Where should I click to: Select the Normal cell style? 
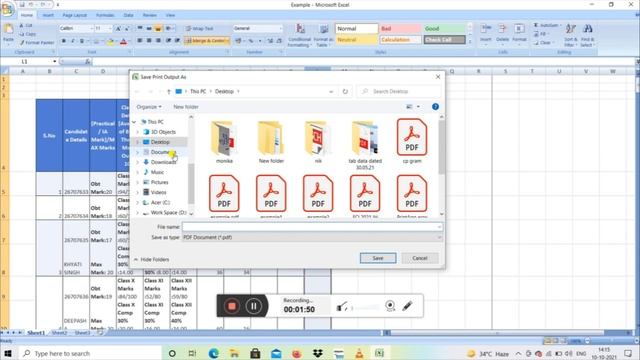point(356,29)
